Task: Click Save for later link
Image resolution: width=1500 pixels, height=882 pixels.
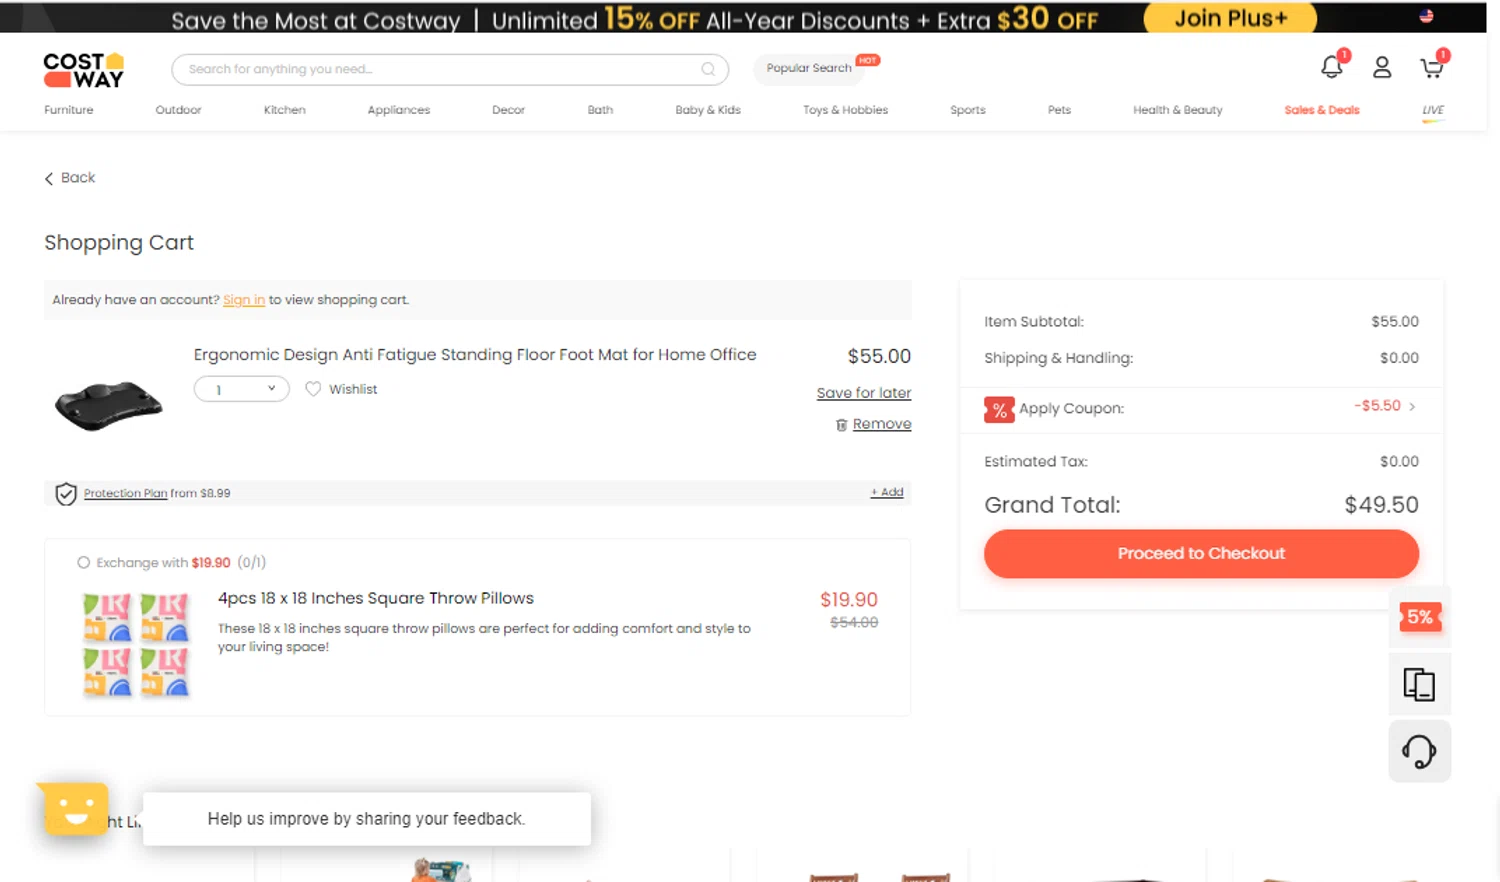Action: click(x=864, y=393)
